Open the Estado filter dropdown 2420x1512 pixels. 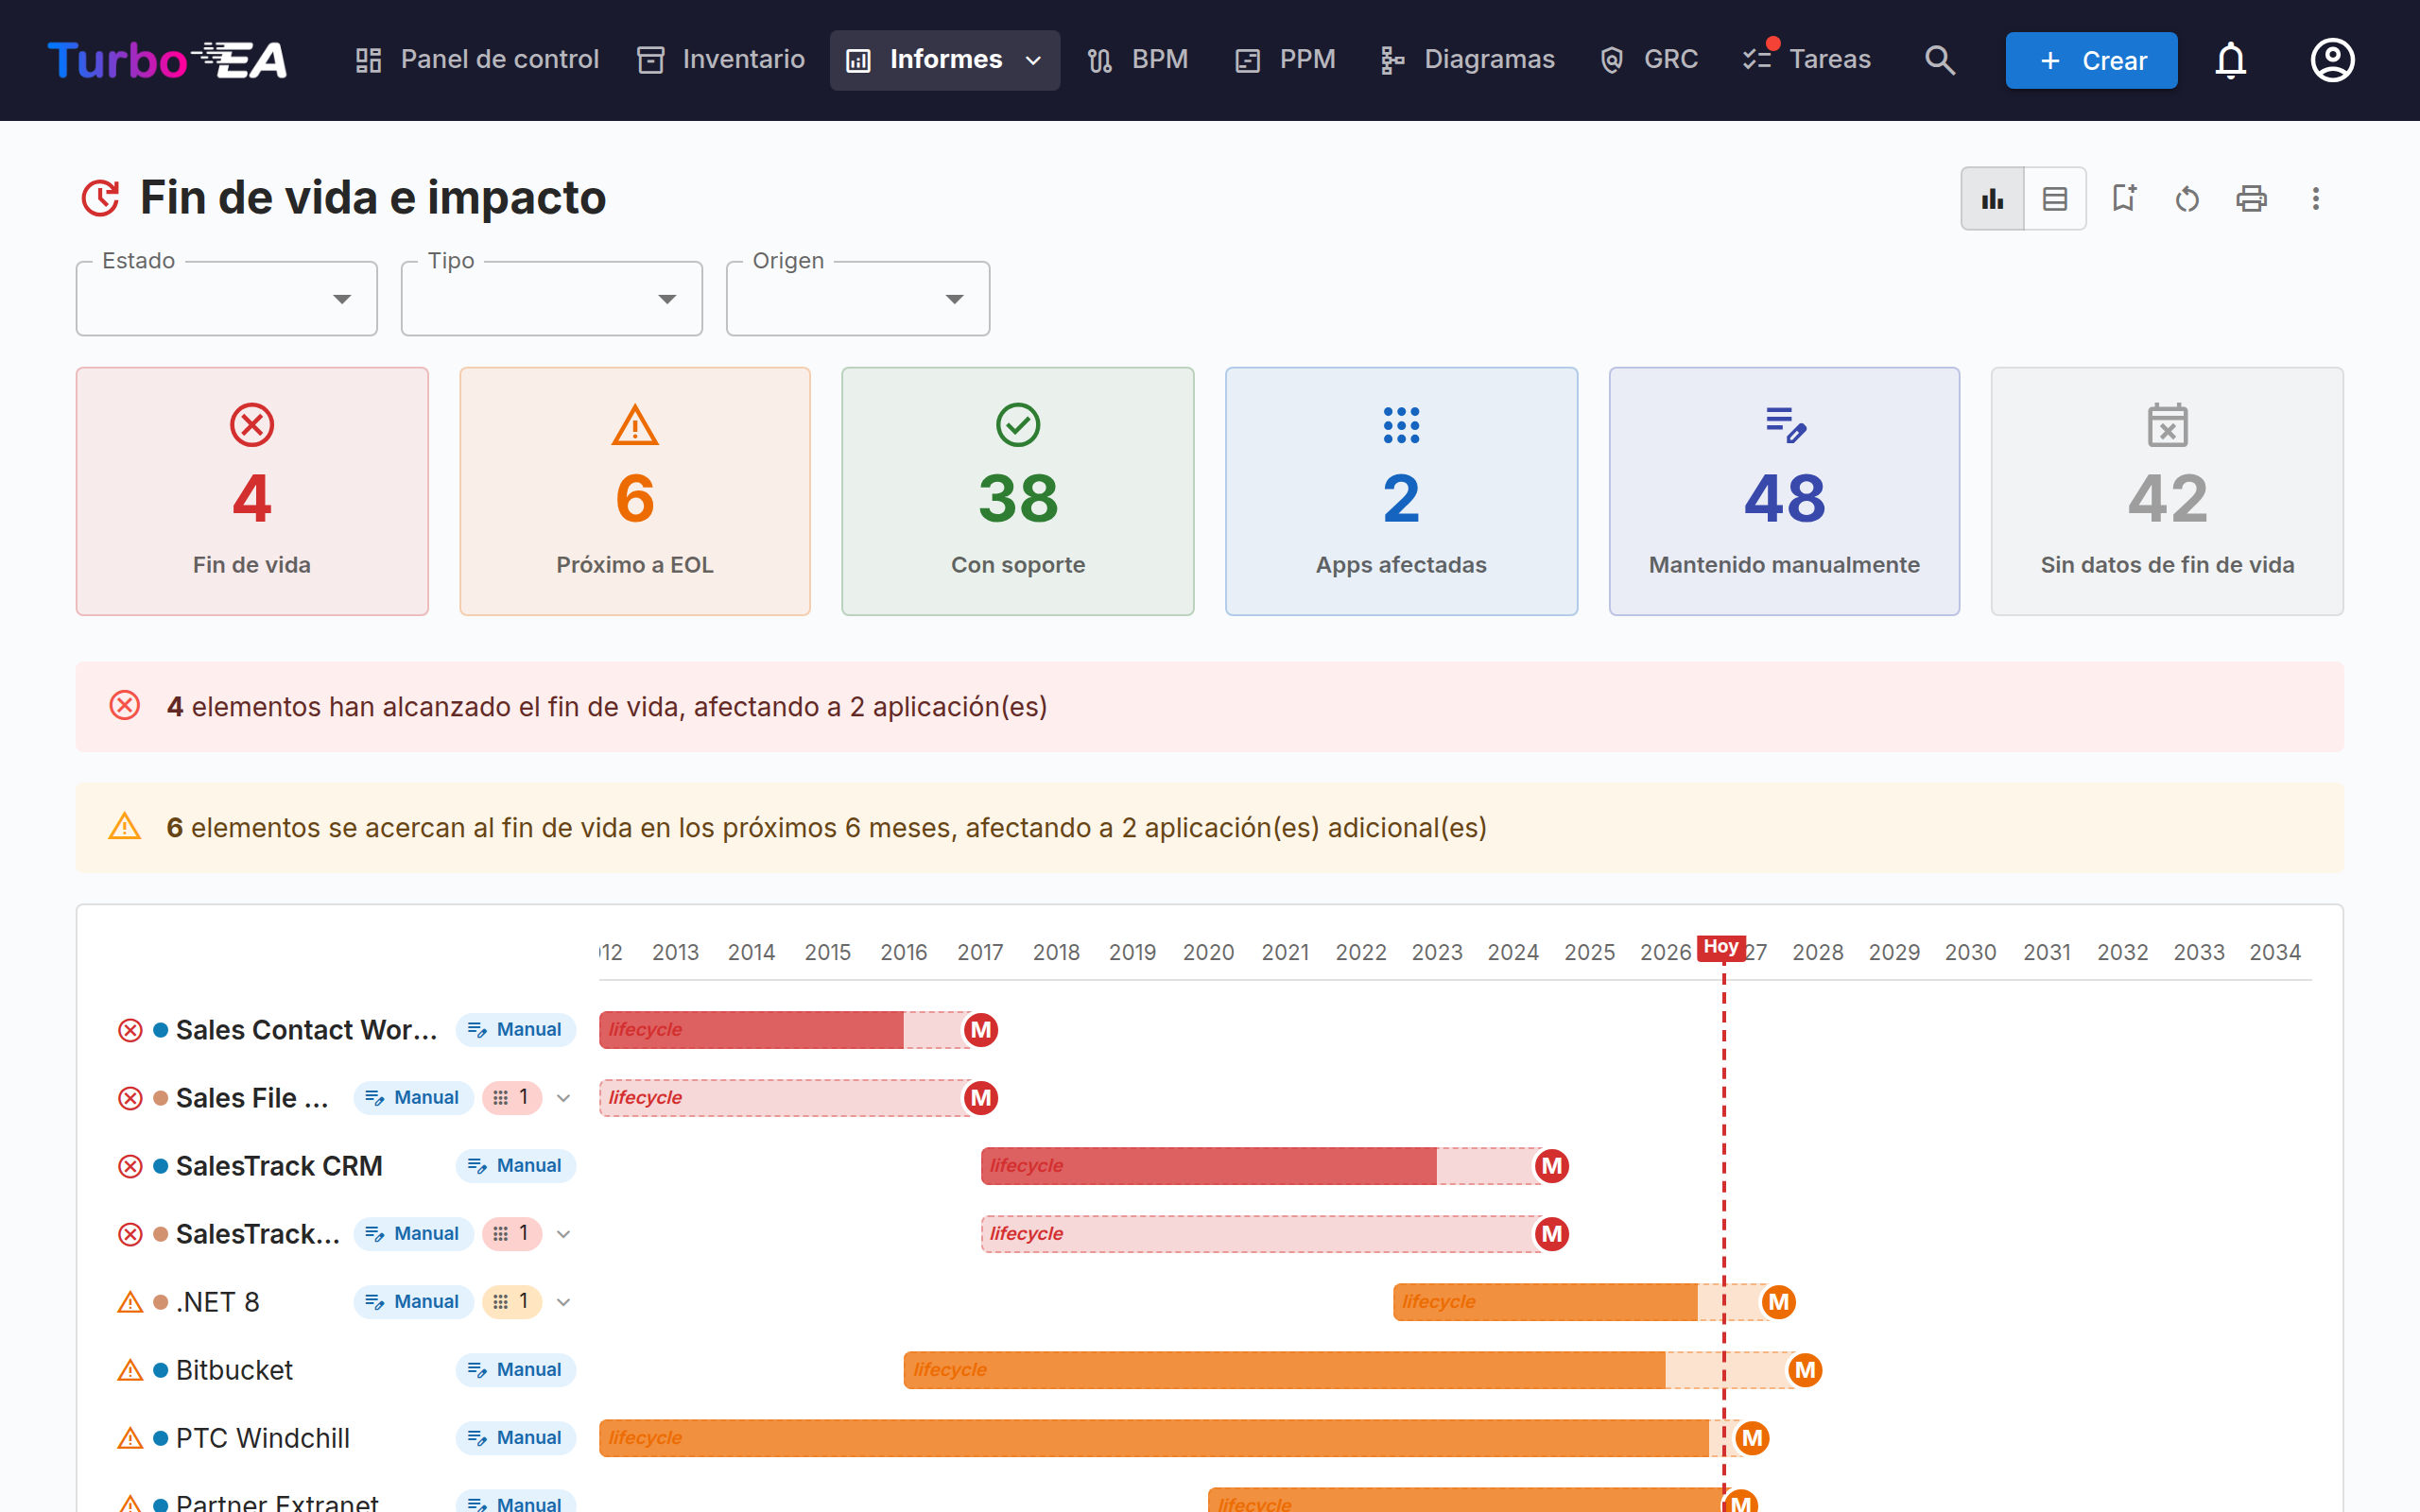[227, 298]
